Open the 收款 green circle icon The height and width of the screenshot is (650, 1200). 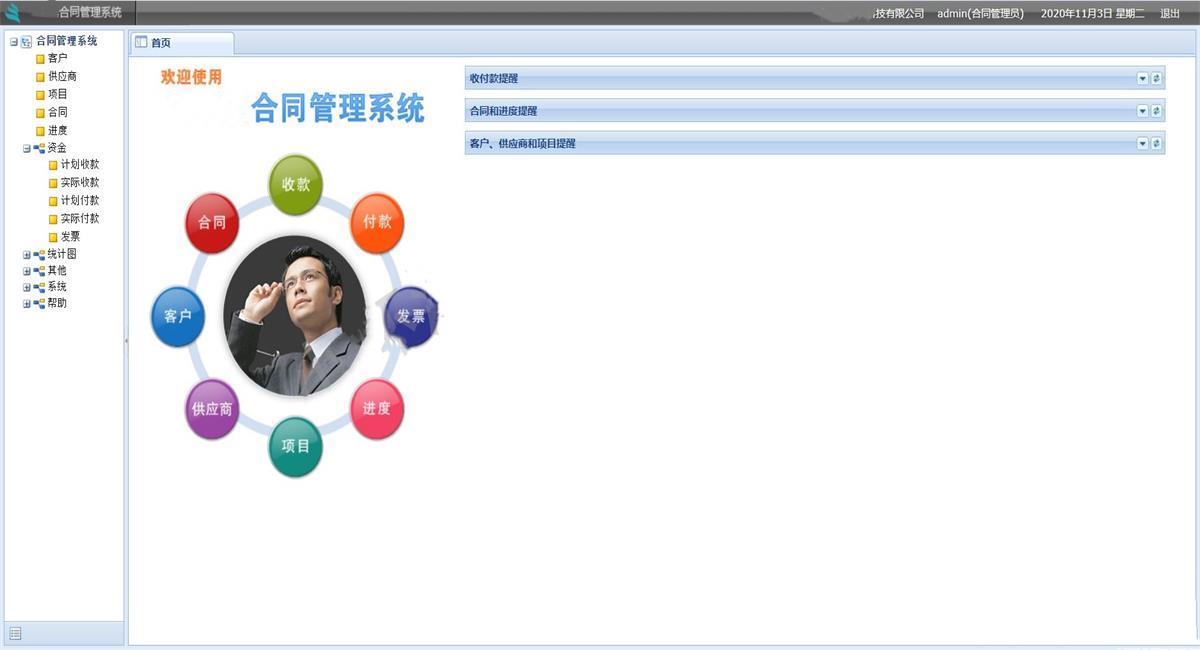[x=296, y=185]
